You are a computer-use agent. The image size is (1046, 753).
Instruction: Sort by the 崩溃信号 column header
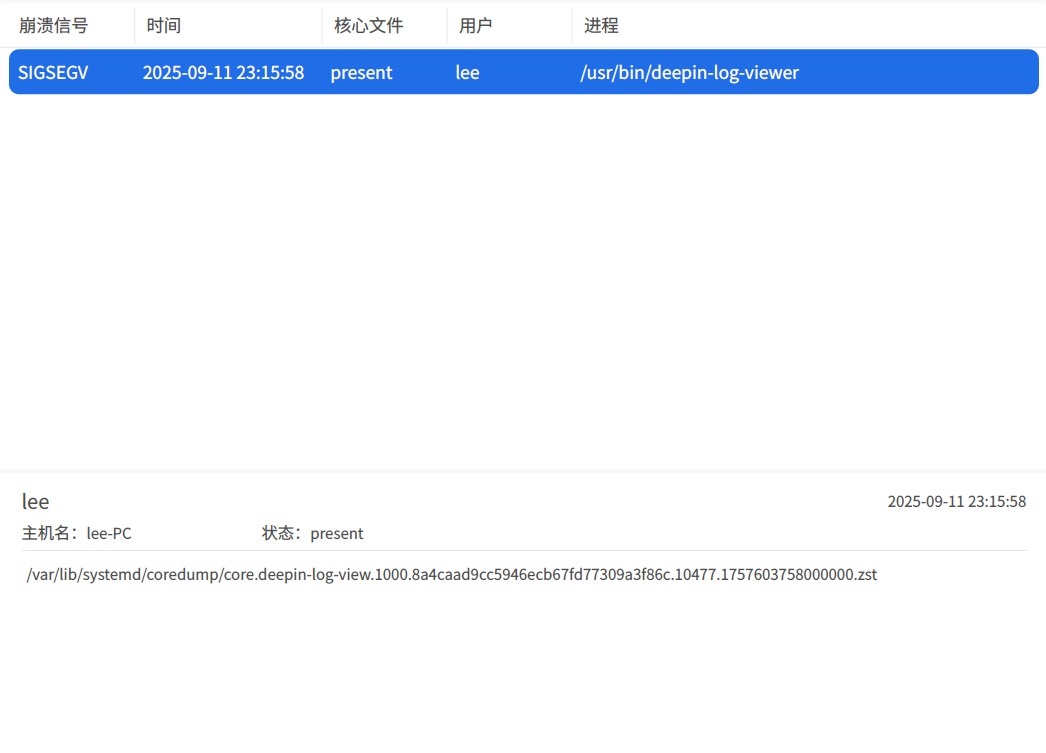[53, 25]
